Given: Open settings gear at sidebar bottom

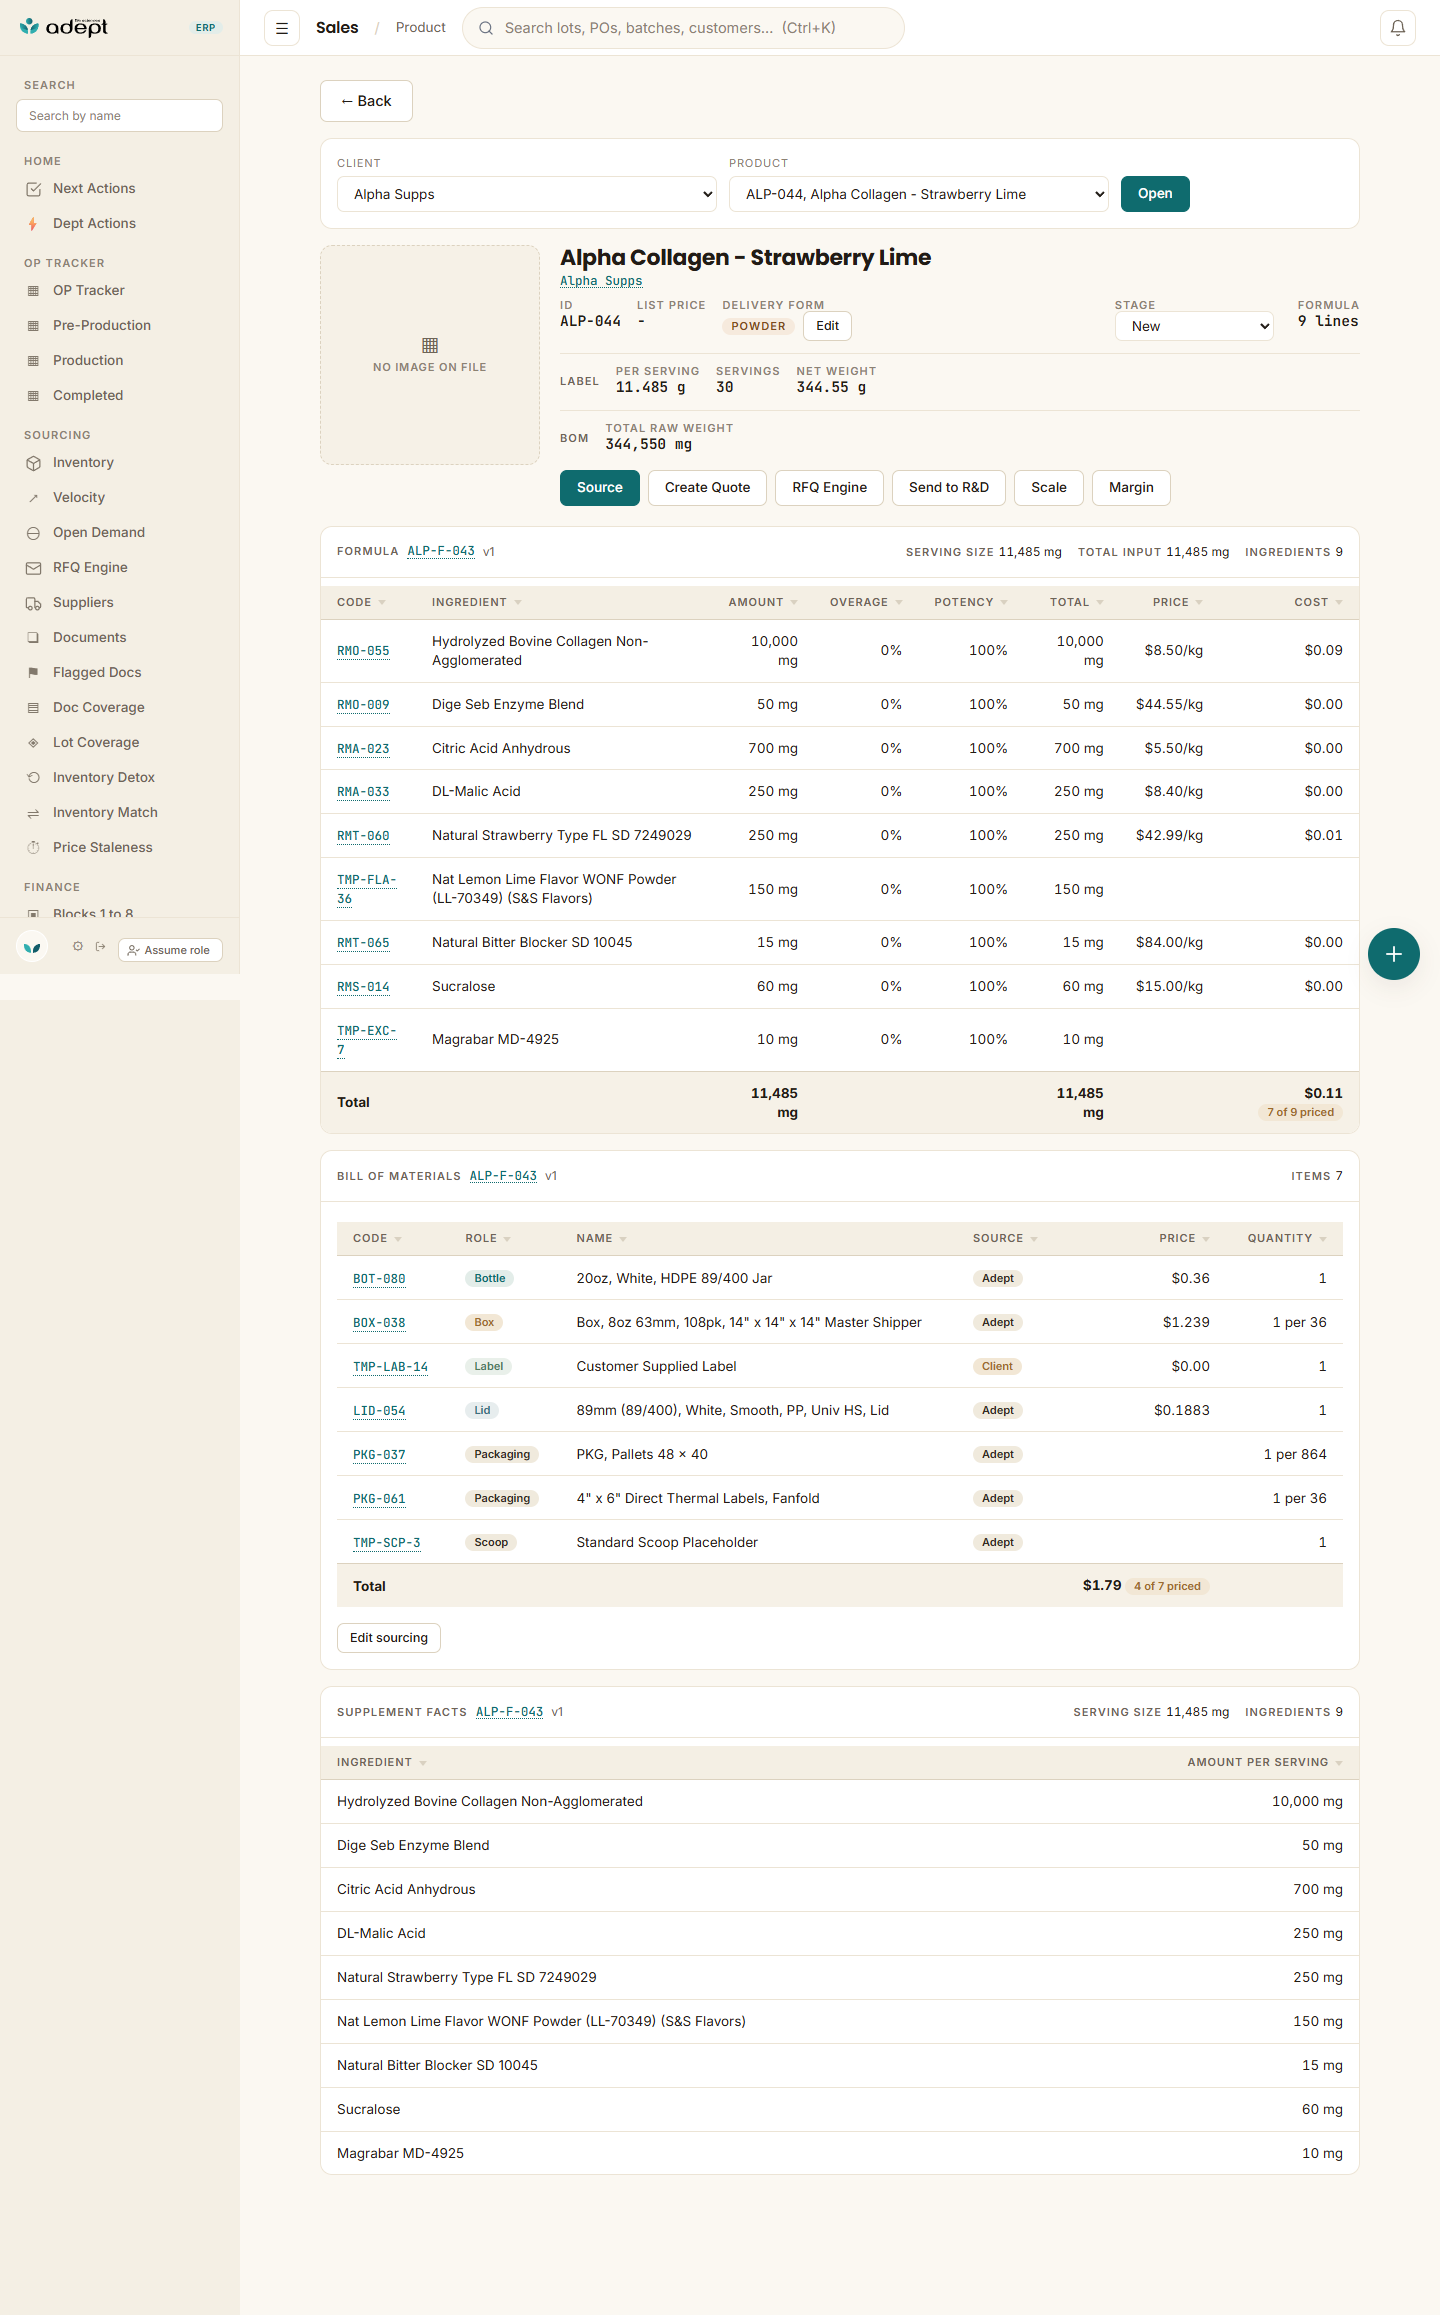Looking at the screenshot, I should click(x=77, y=946).
